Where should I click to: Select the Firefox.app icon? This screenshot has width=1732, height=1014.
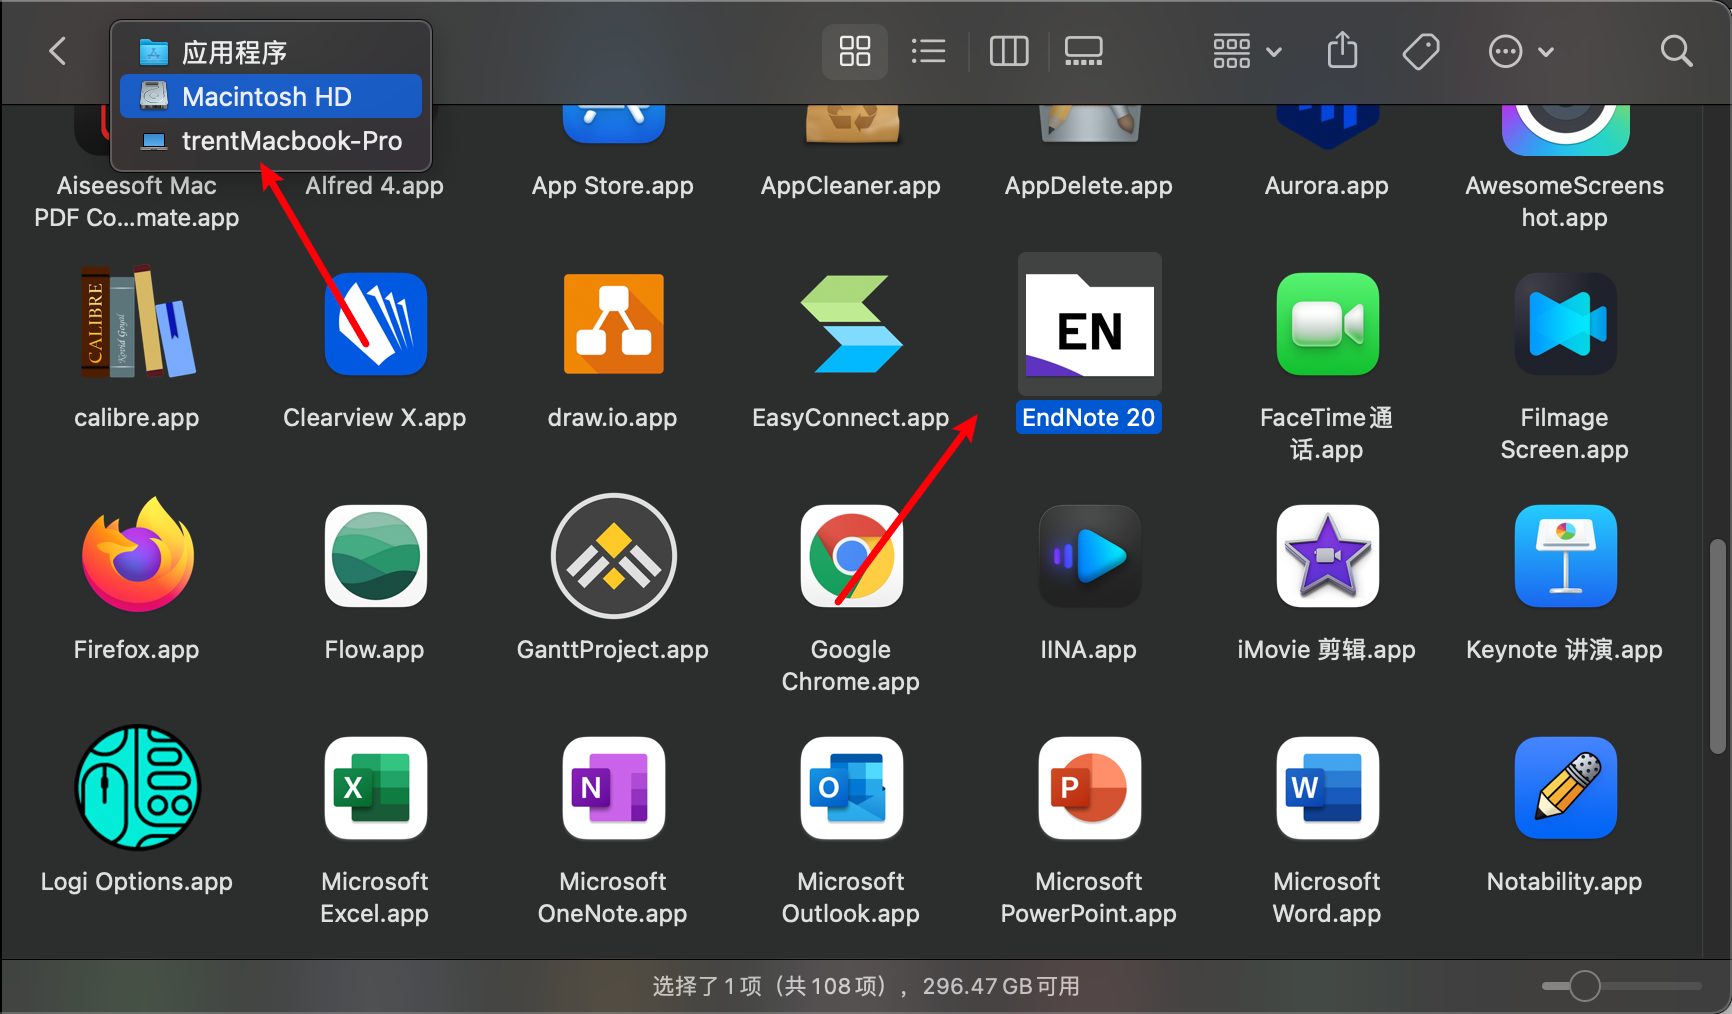click(137, 555)
